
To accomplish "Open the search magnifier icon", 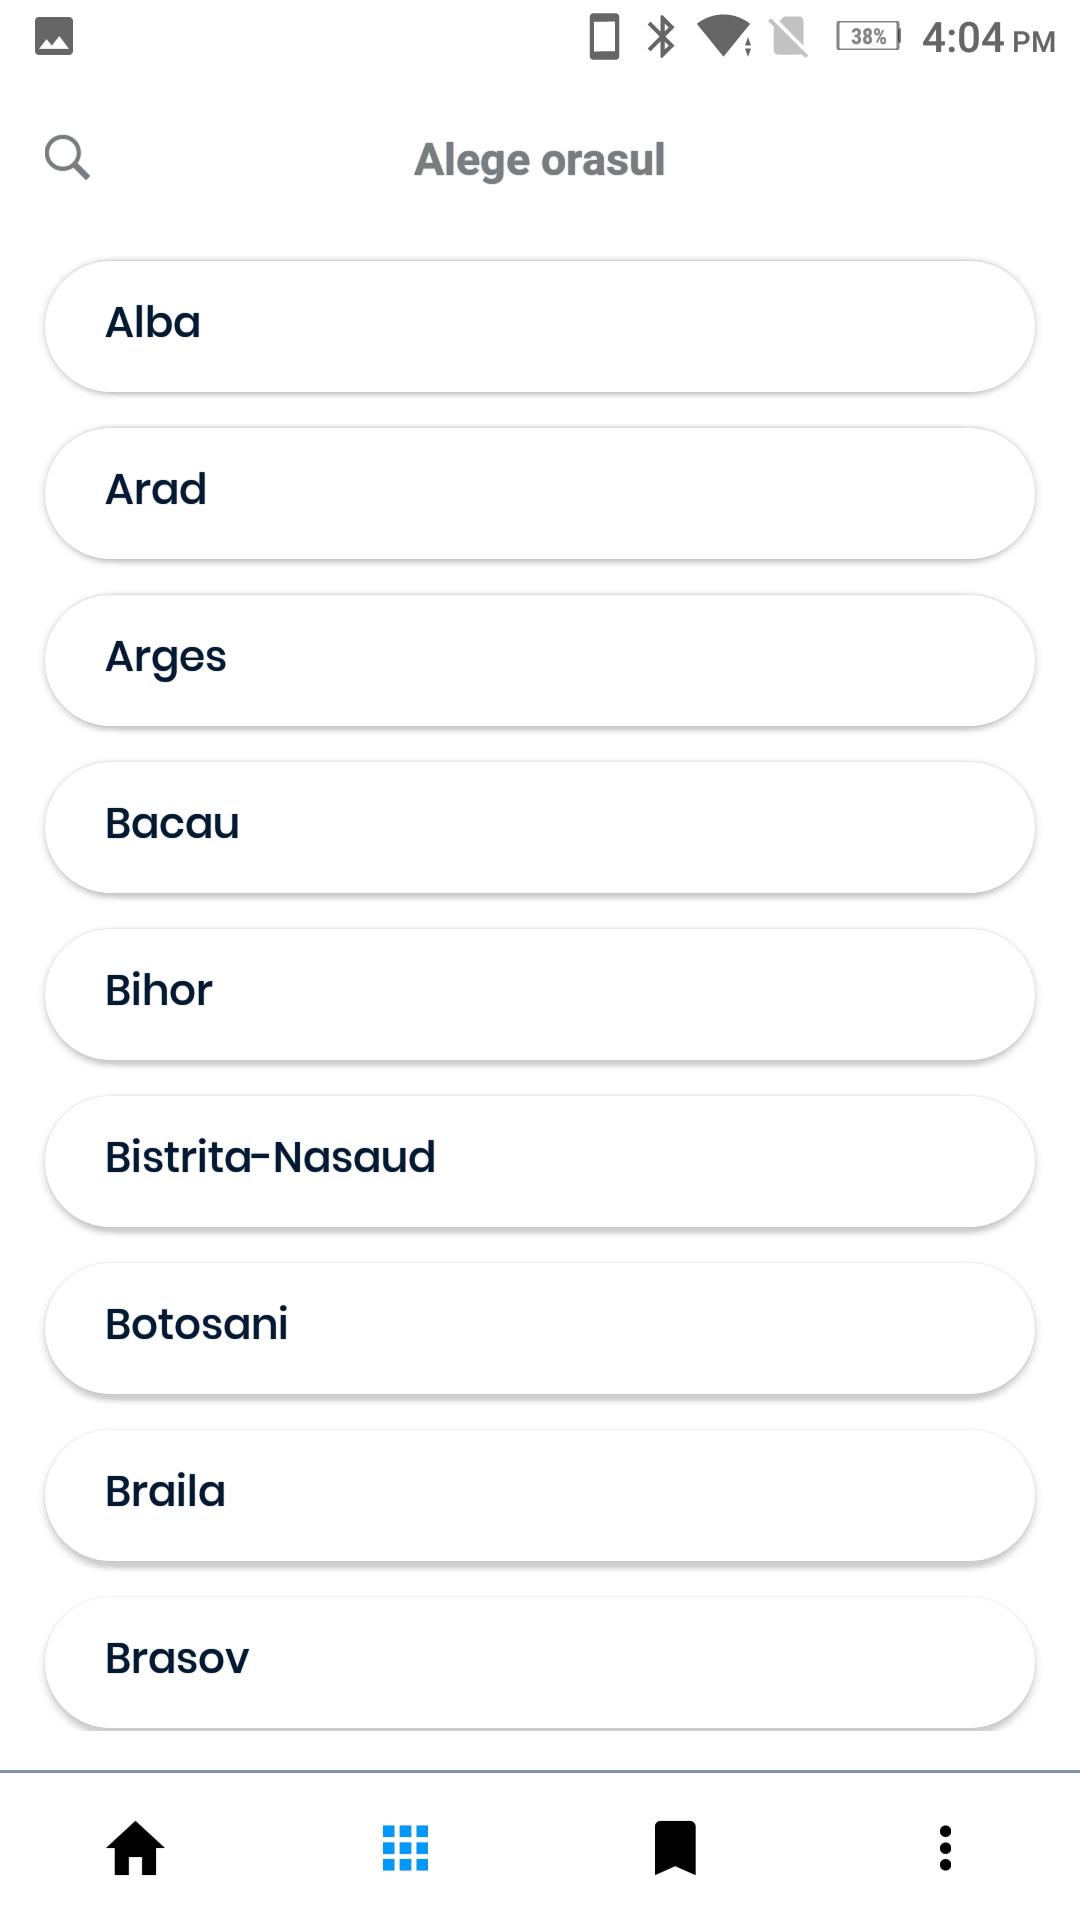I will 67,158.
